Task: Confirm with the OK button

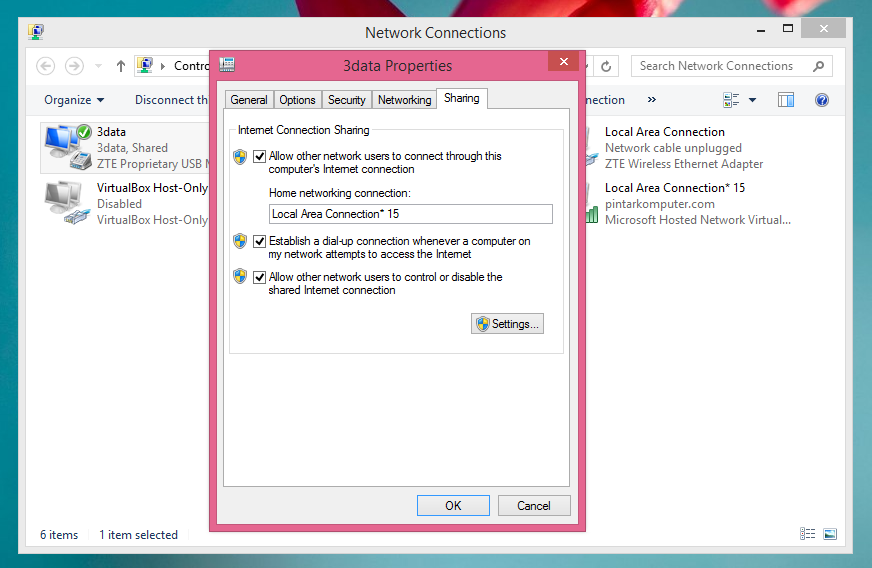Action: [453, 506]
